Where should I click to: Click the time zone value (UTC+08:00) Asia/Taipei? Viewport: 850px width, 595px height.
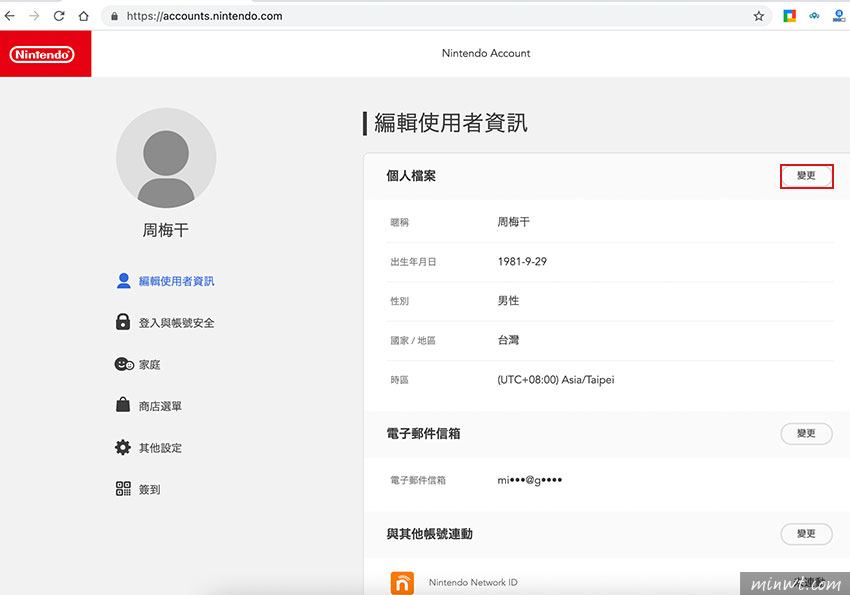[556, 380]
